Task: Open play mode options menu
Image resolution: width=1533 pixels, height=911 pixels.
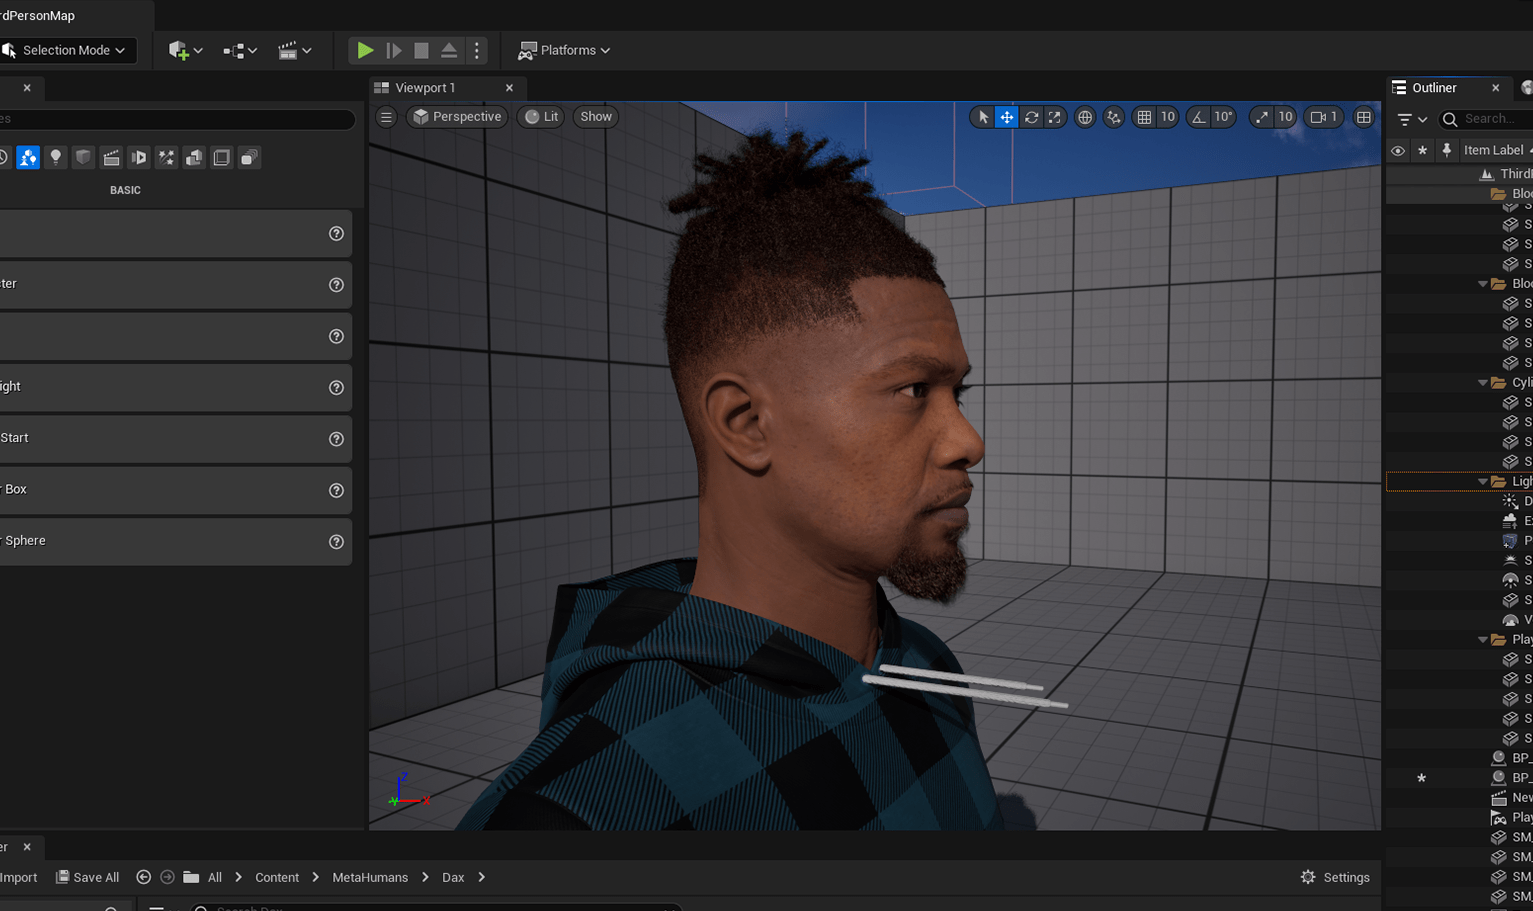Action: tap(477, 50)
